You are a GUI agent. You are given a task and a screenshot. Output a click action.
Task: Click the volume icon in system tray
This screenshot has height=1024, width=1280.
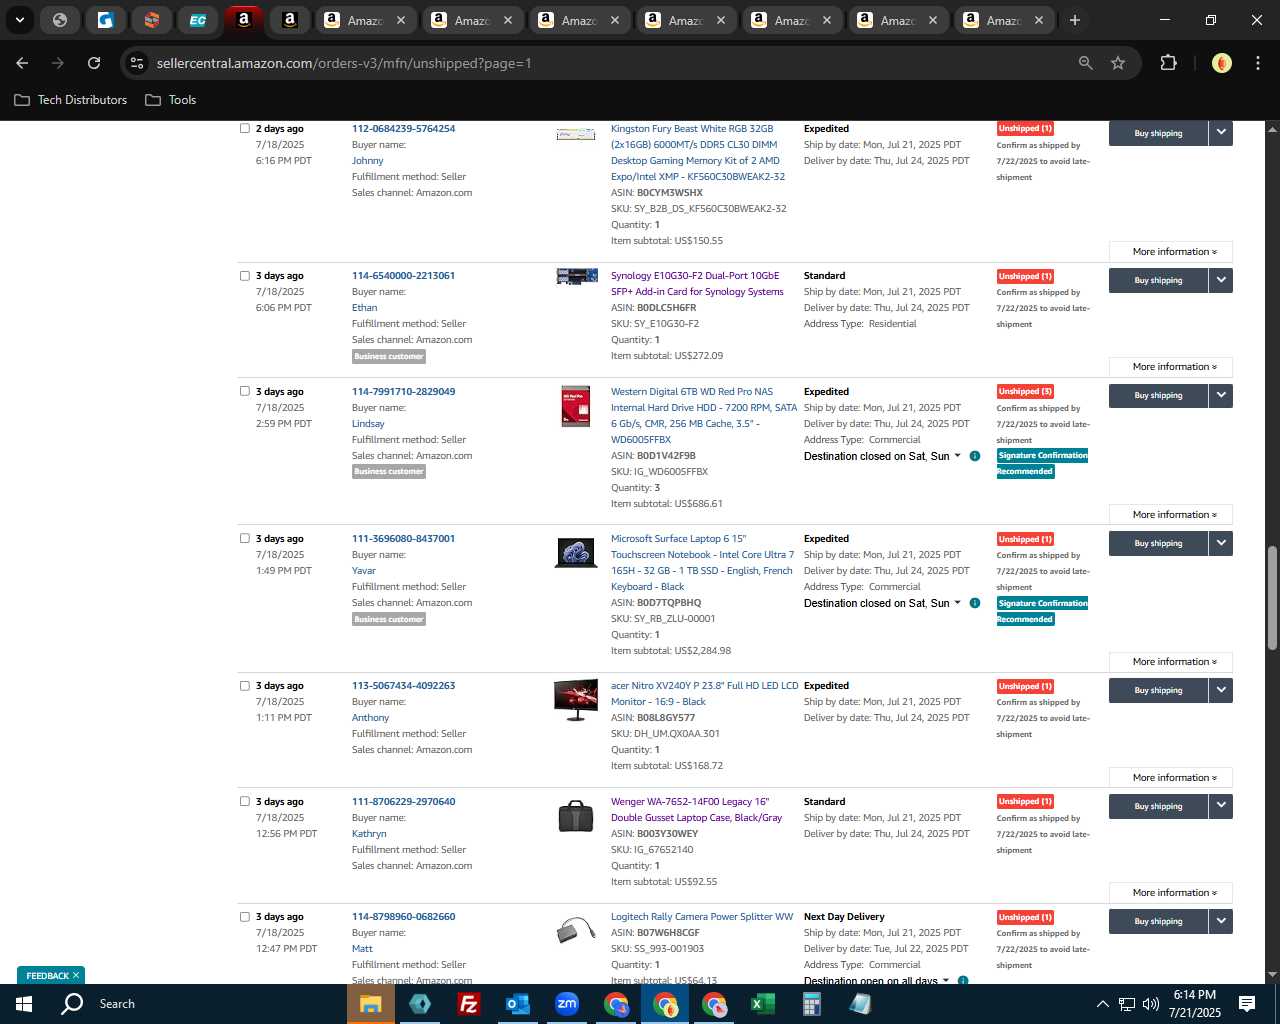[1151, 1004]
